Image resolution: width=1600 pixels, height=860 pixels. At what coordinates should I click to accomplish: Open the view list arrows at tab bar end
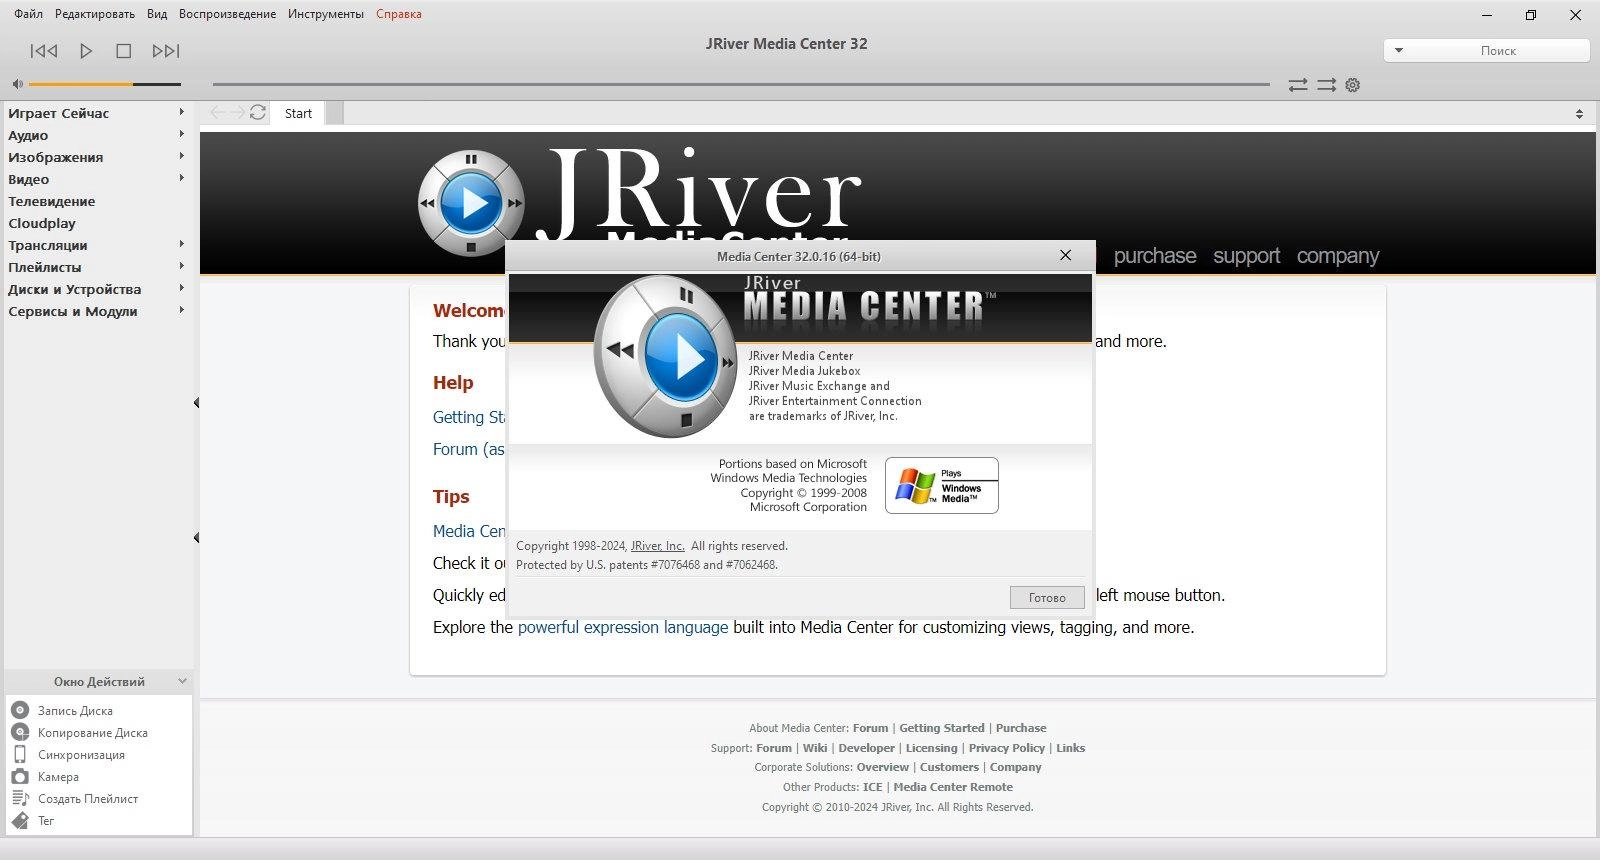(x=1579, y=114)
